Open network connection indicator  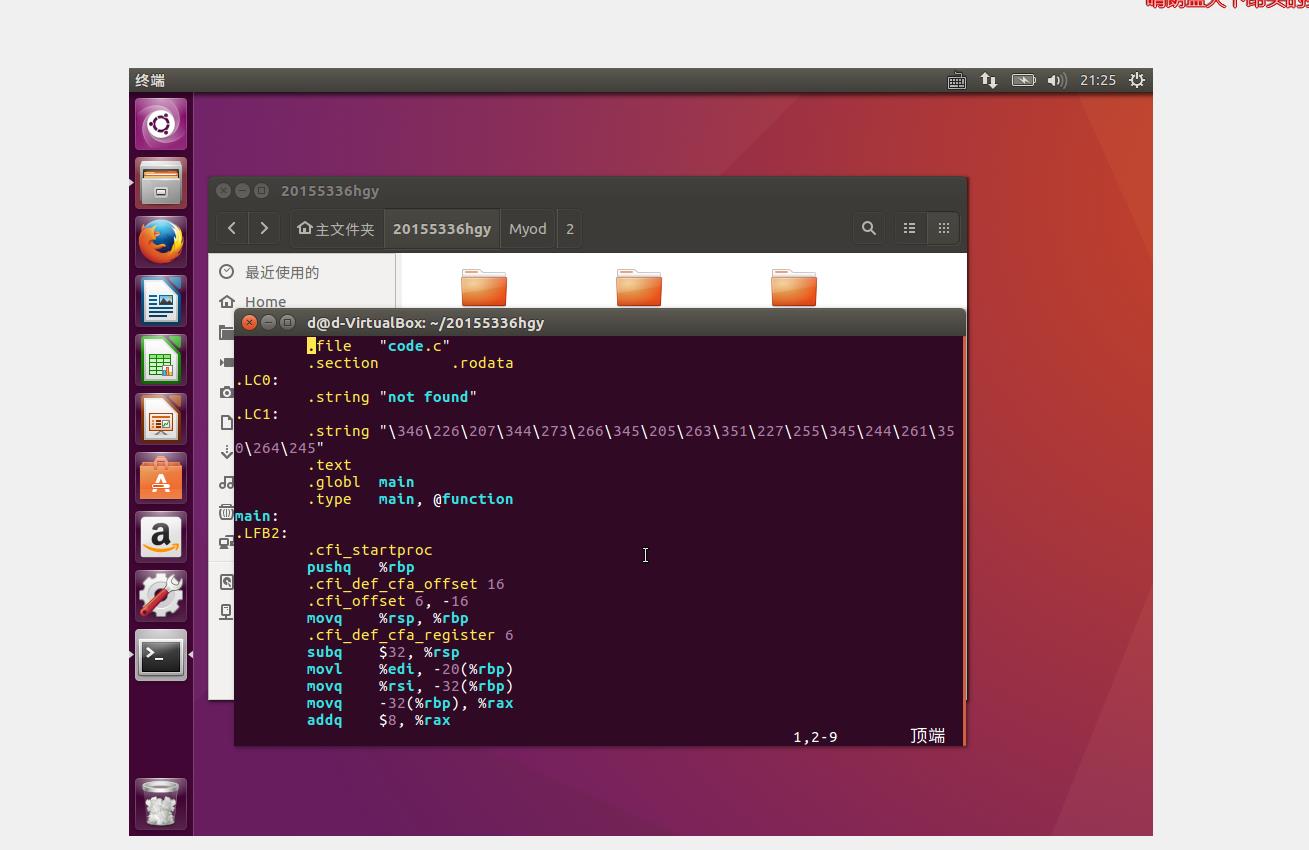[x=989, y=81]
